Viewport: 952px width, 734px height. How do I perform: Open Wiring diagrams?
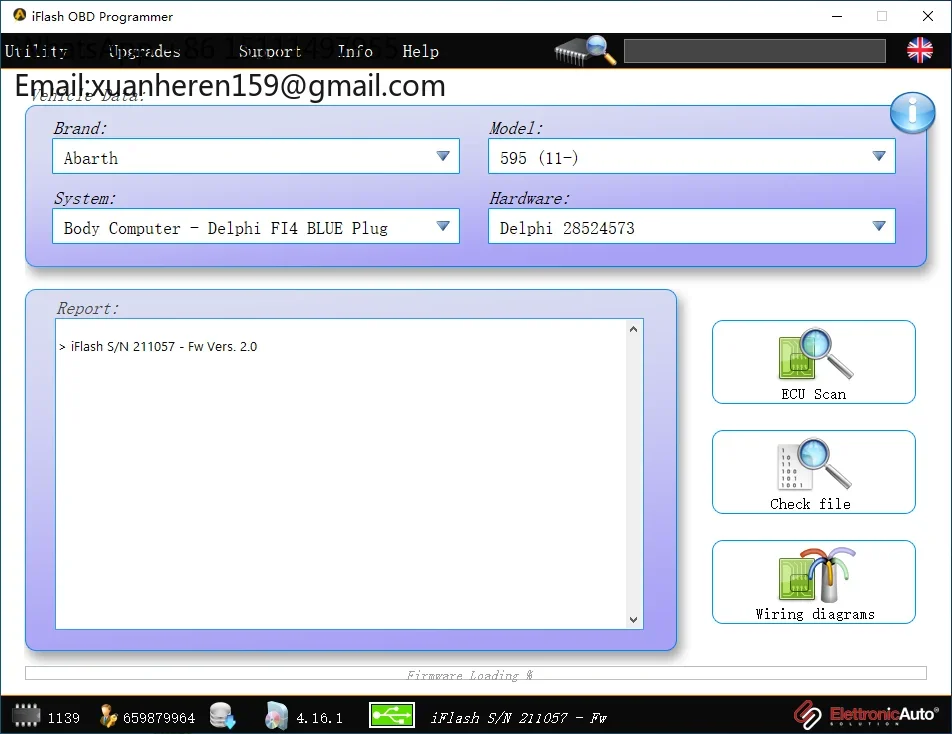814,582
